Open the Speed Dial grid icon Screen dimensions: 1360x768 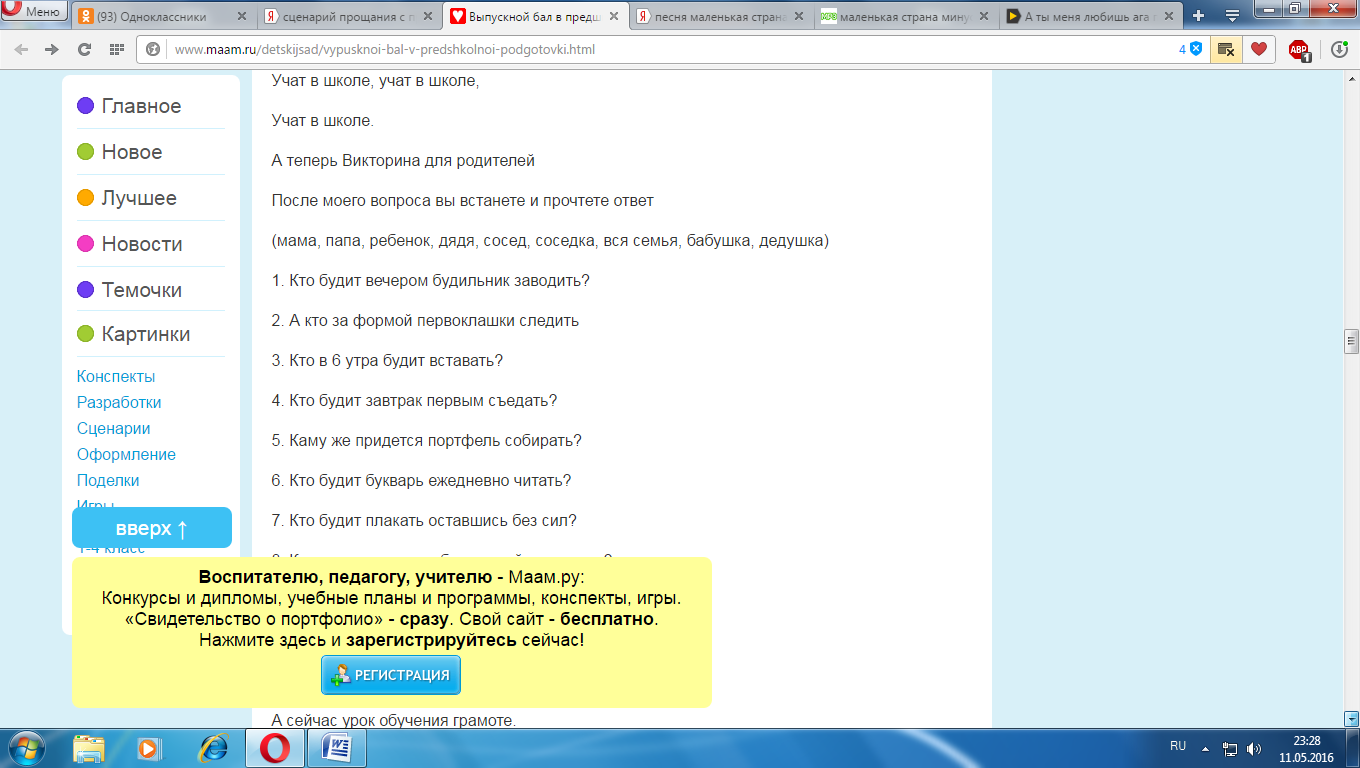coord(117,49)
